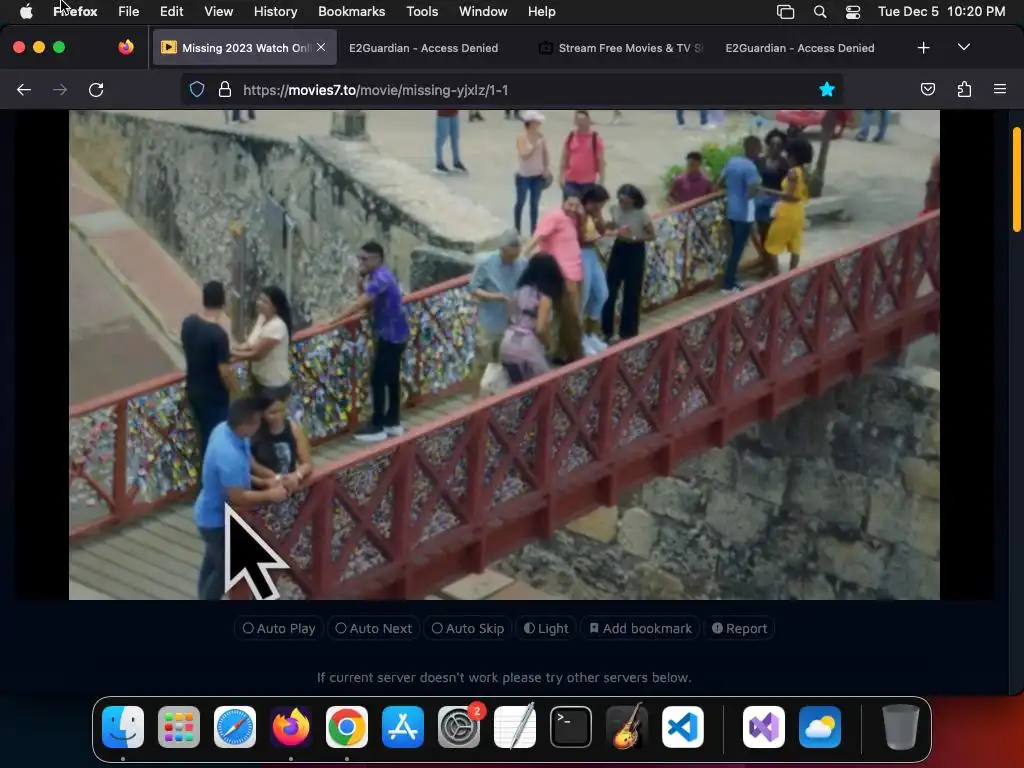Click the Firefox logo beside the tabs
Viewport: 1024px width, 768px height.
click(126, 47)
